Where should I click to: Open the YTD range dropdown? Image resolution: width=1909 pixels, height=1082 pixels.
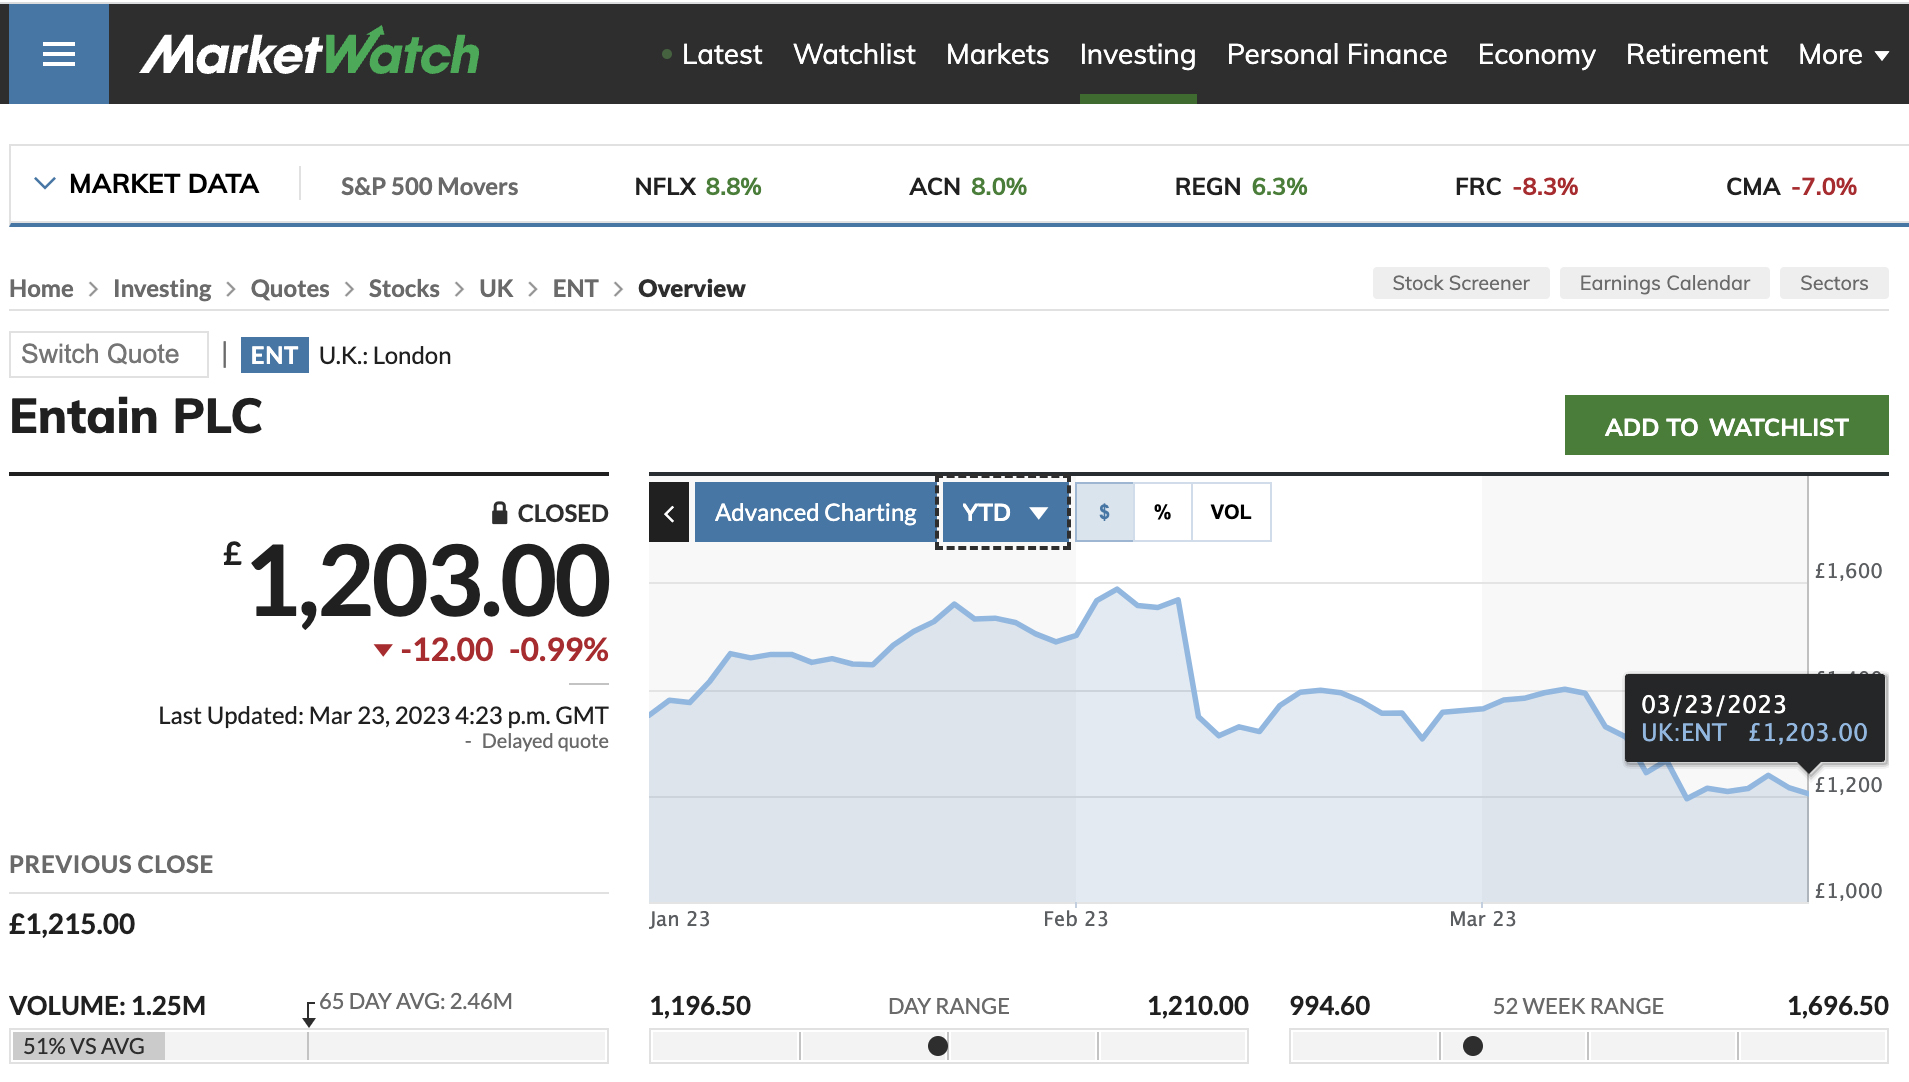[x=1004, y=513]
